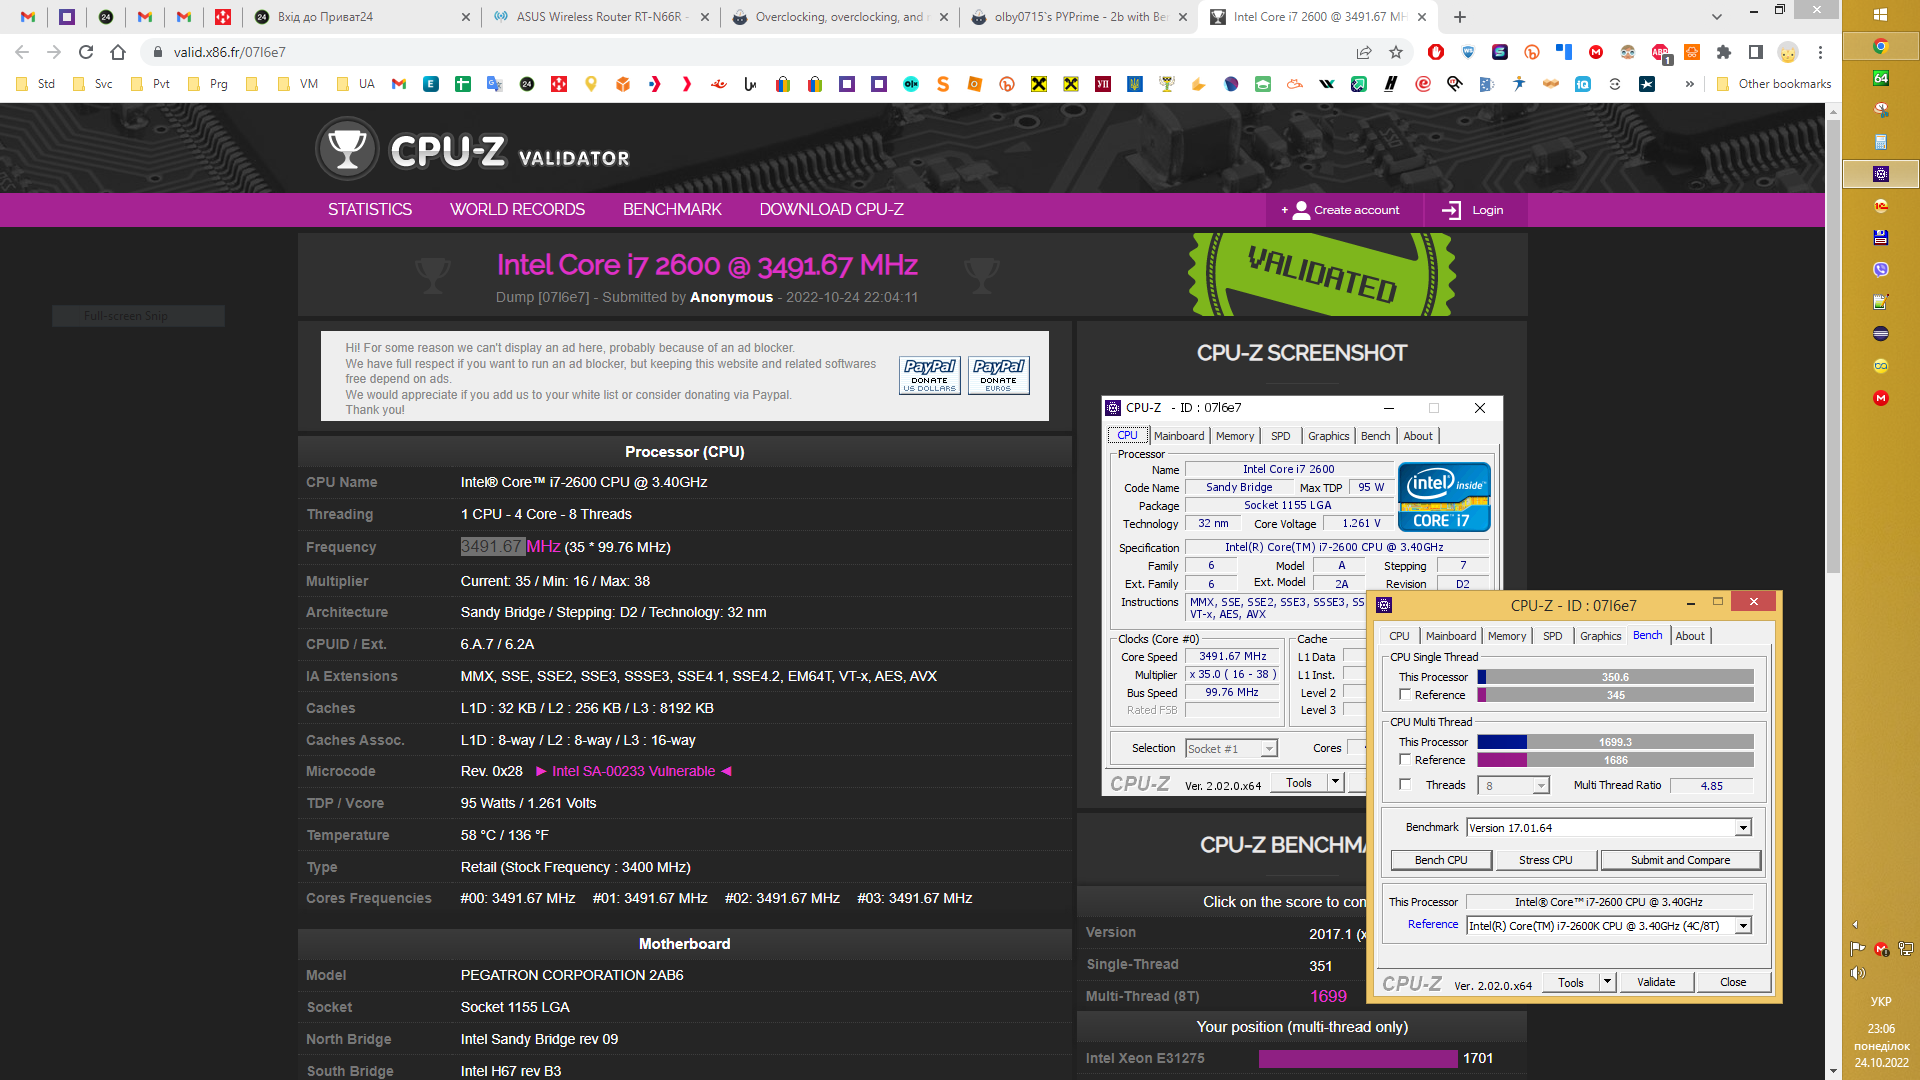Click the CPU-Z icon in Windows taskbar
This screenshot has width=1920, height=1080.
[1880, 174]
